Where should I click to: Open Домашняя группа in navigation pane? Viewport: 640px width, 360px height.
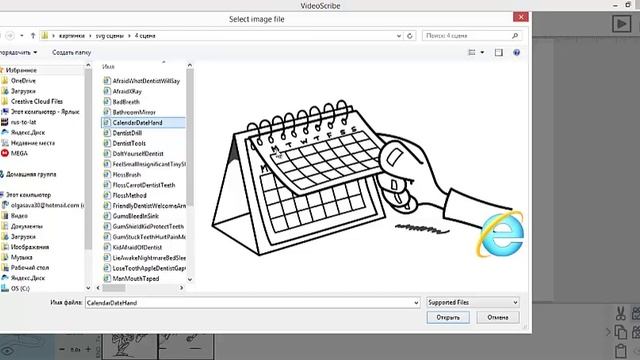pyautogui.click(x=31, y=174)
